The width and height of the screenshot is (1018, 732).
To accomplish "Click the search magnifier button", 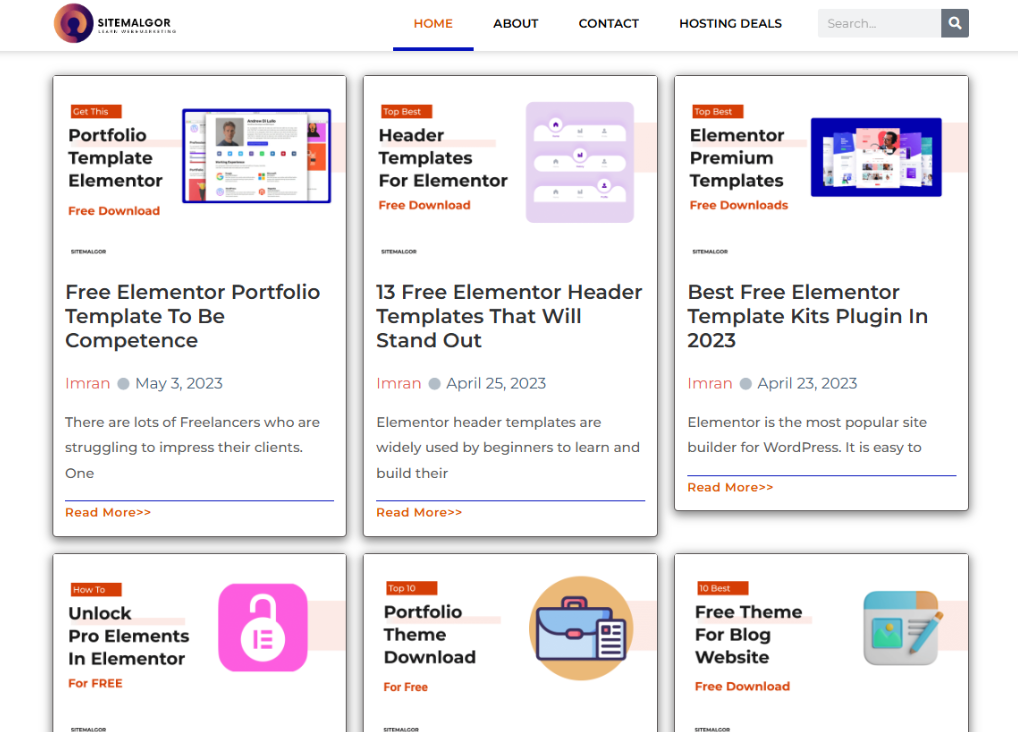I will pos(954,23).
